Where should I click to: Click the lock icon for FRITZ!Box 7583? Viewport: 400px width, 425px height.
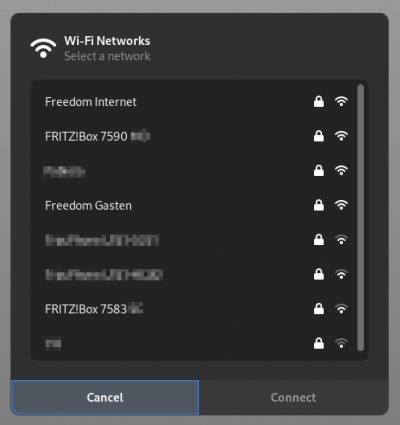click(319, 309)
